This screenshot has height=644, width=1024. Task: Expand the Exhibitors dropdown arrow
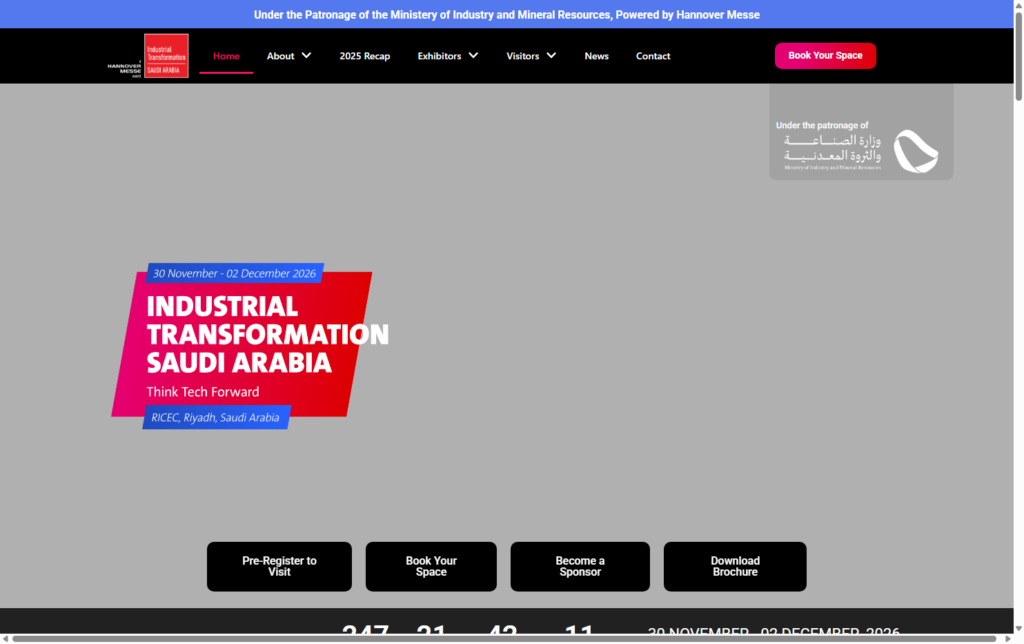point(473,56)
